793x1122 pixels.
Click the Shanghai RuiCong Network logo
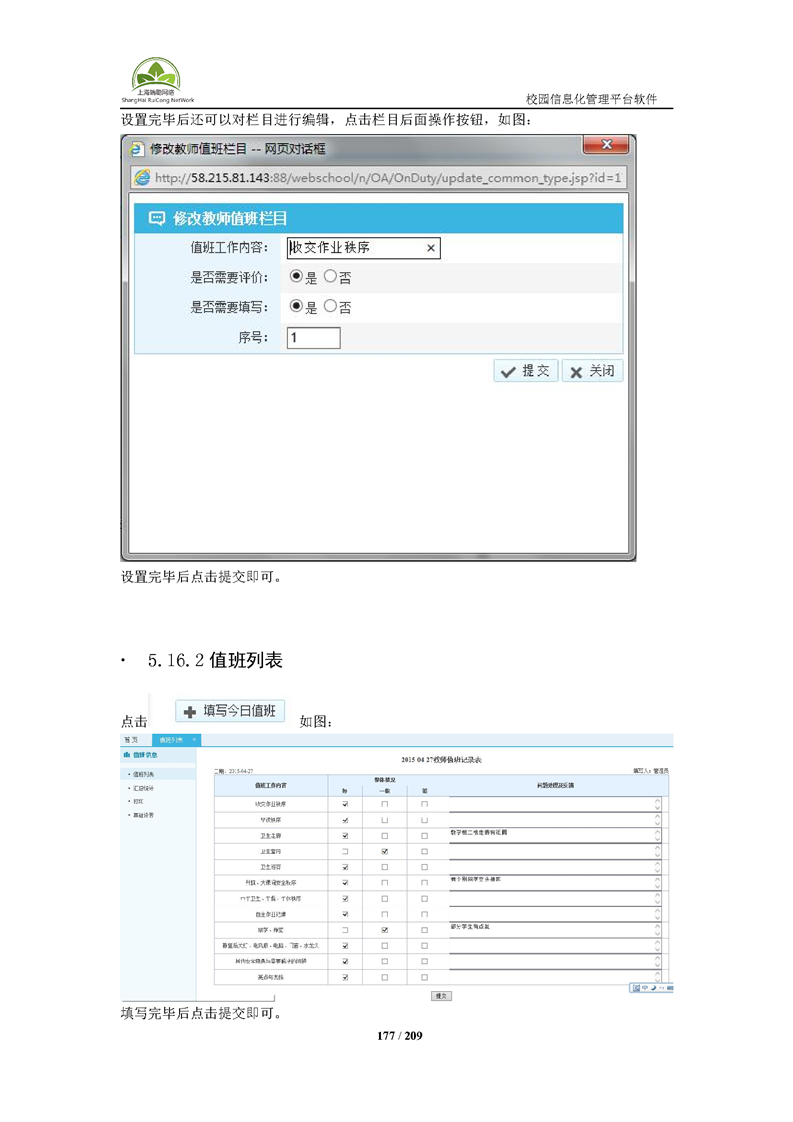(x=157, y=80)
